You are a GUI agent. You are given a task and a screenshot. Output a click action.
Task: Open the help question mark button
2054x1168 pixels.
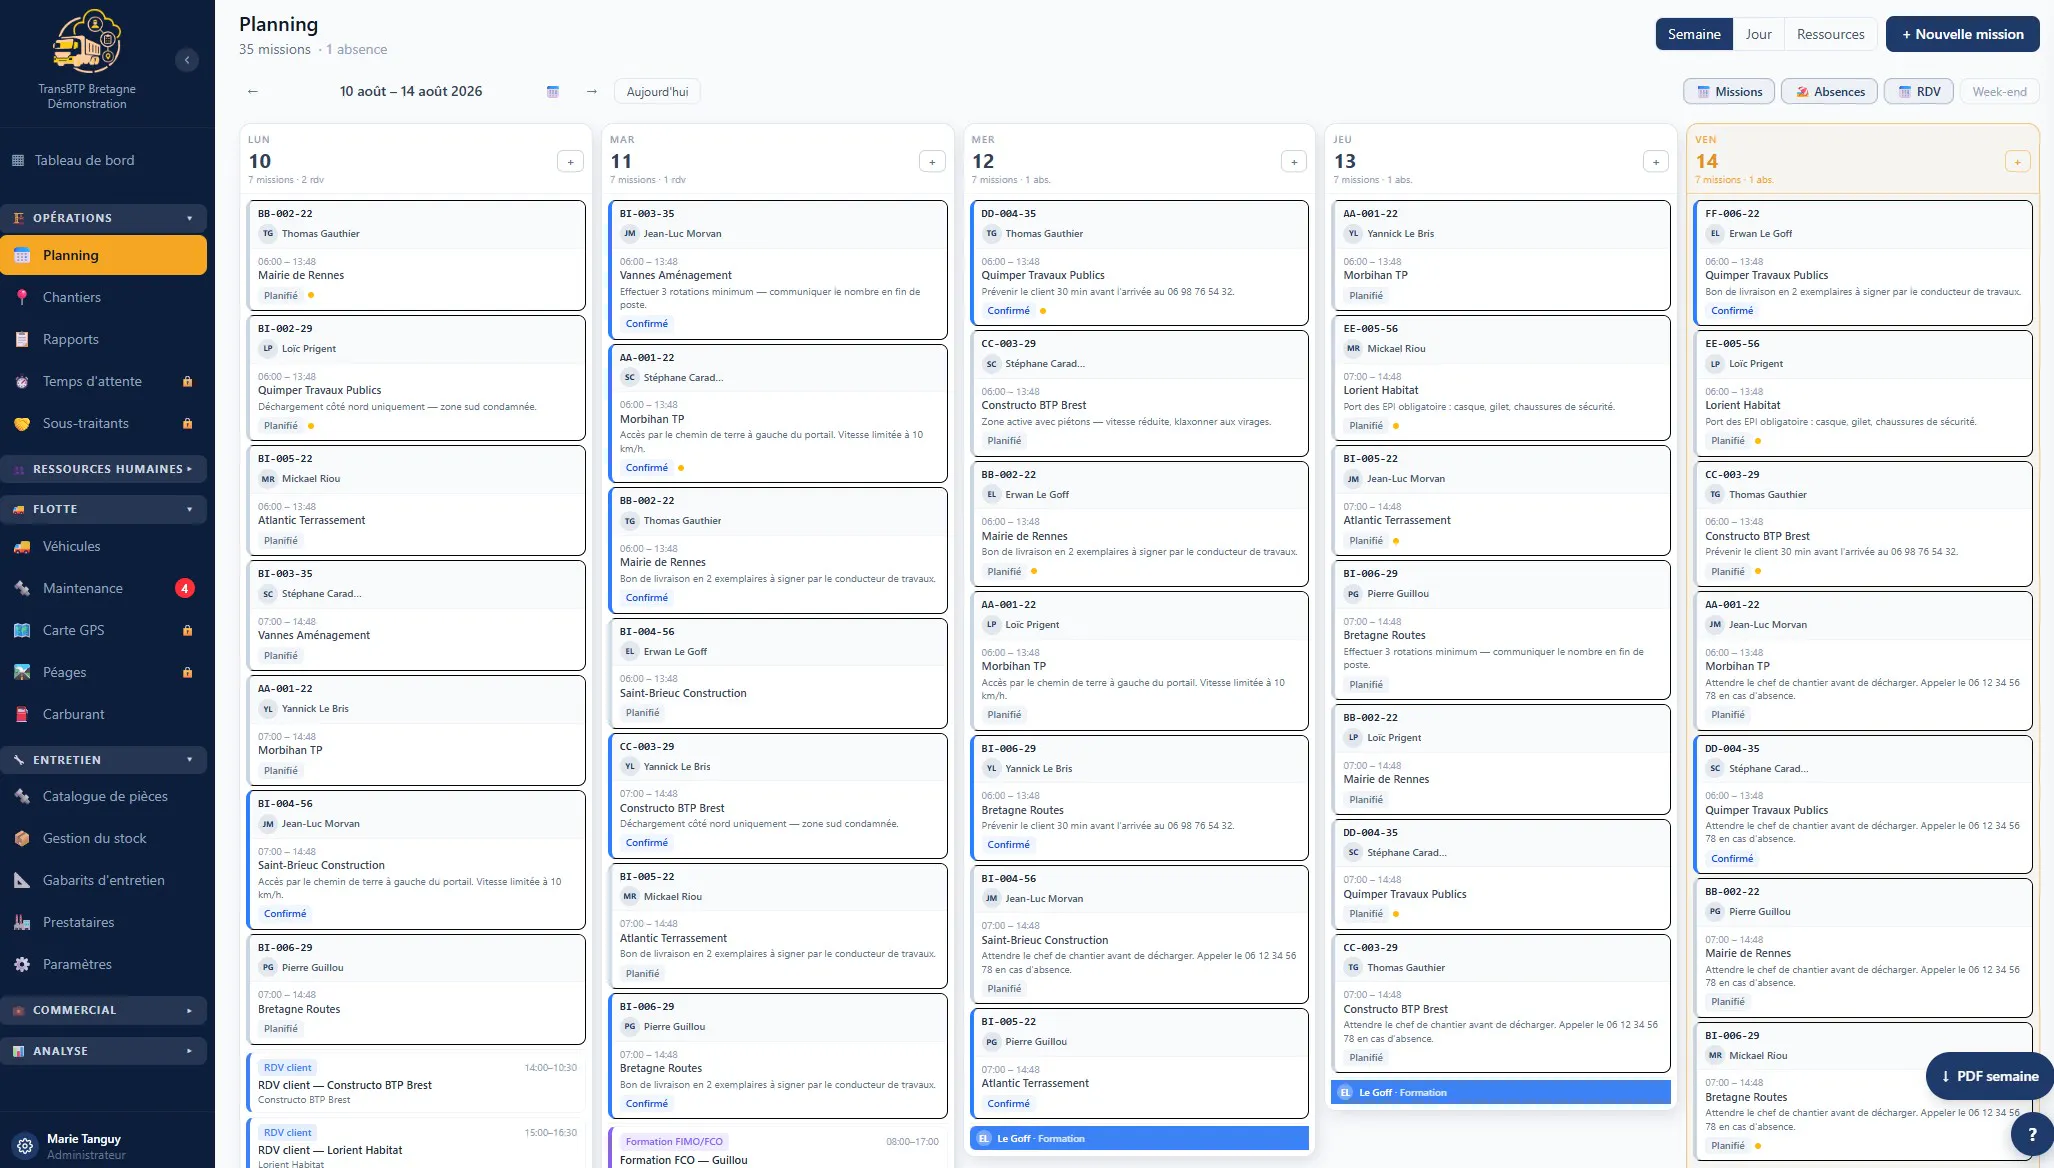click(x=2032, y=1135)
